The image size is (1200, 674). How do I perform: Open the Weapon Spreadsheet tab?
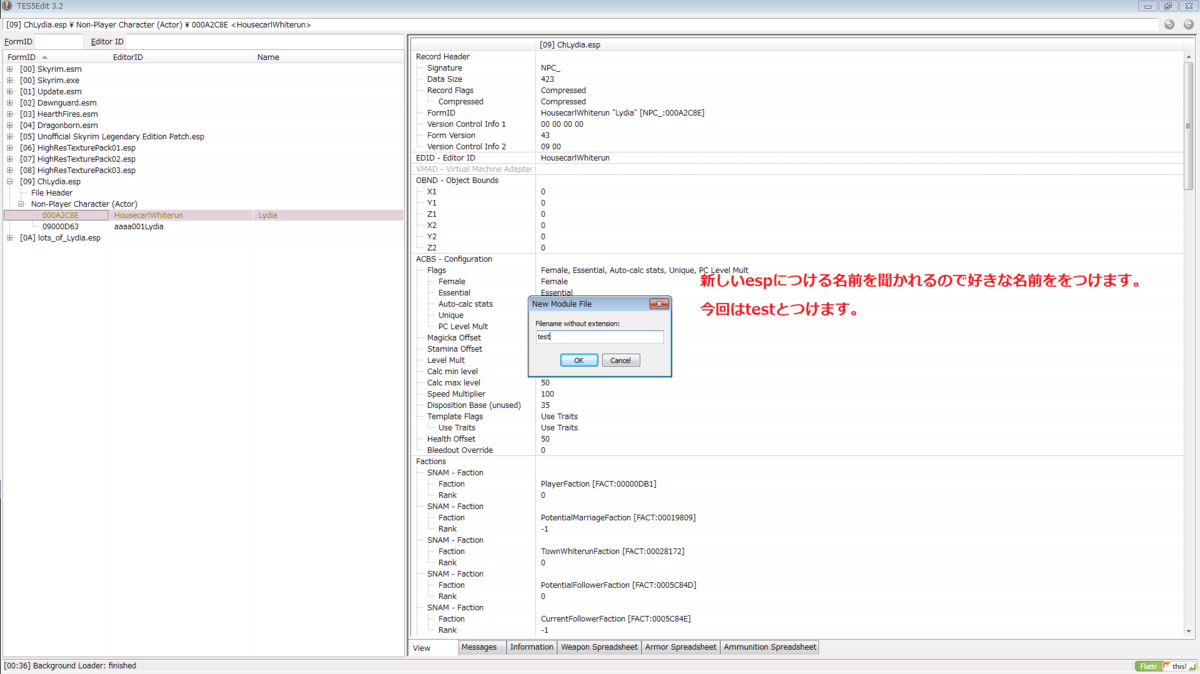tap(598, 647)
